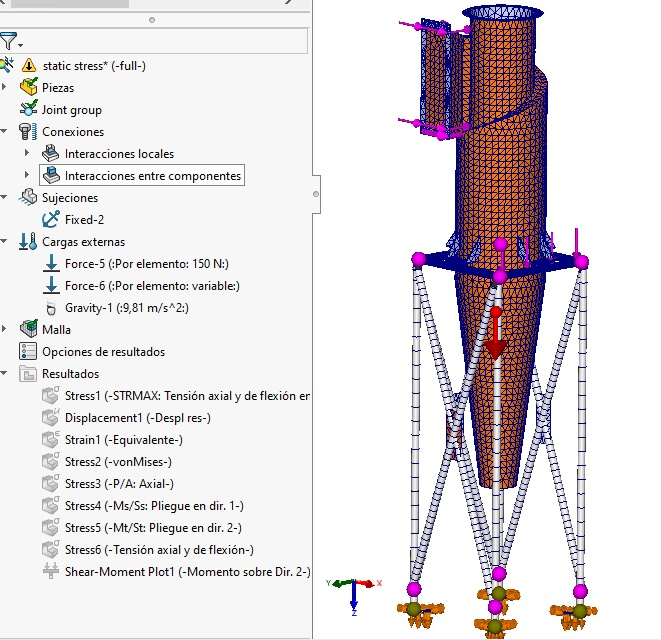Select Force-6 Por elemento variable
This screenshot has width=661, height=640.
152,286
